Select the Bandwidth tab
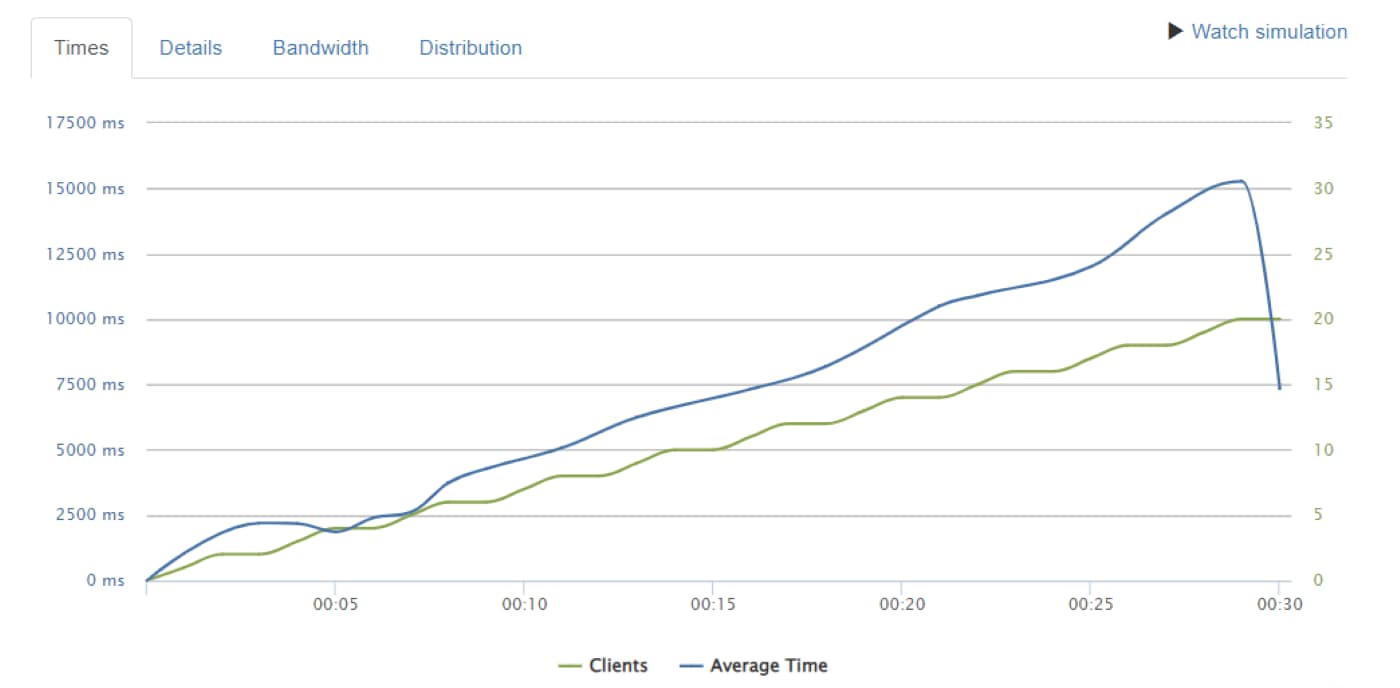 click(320, 48)
